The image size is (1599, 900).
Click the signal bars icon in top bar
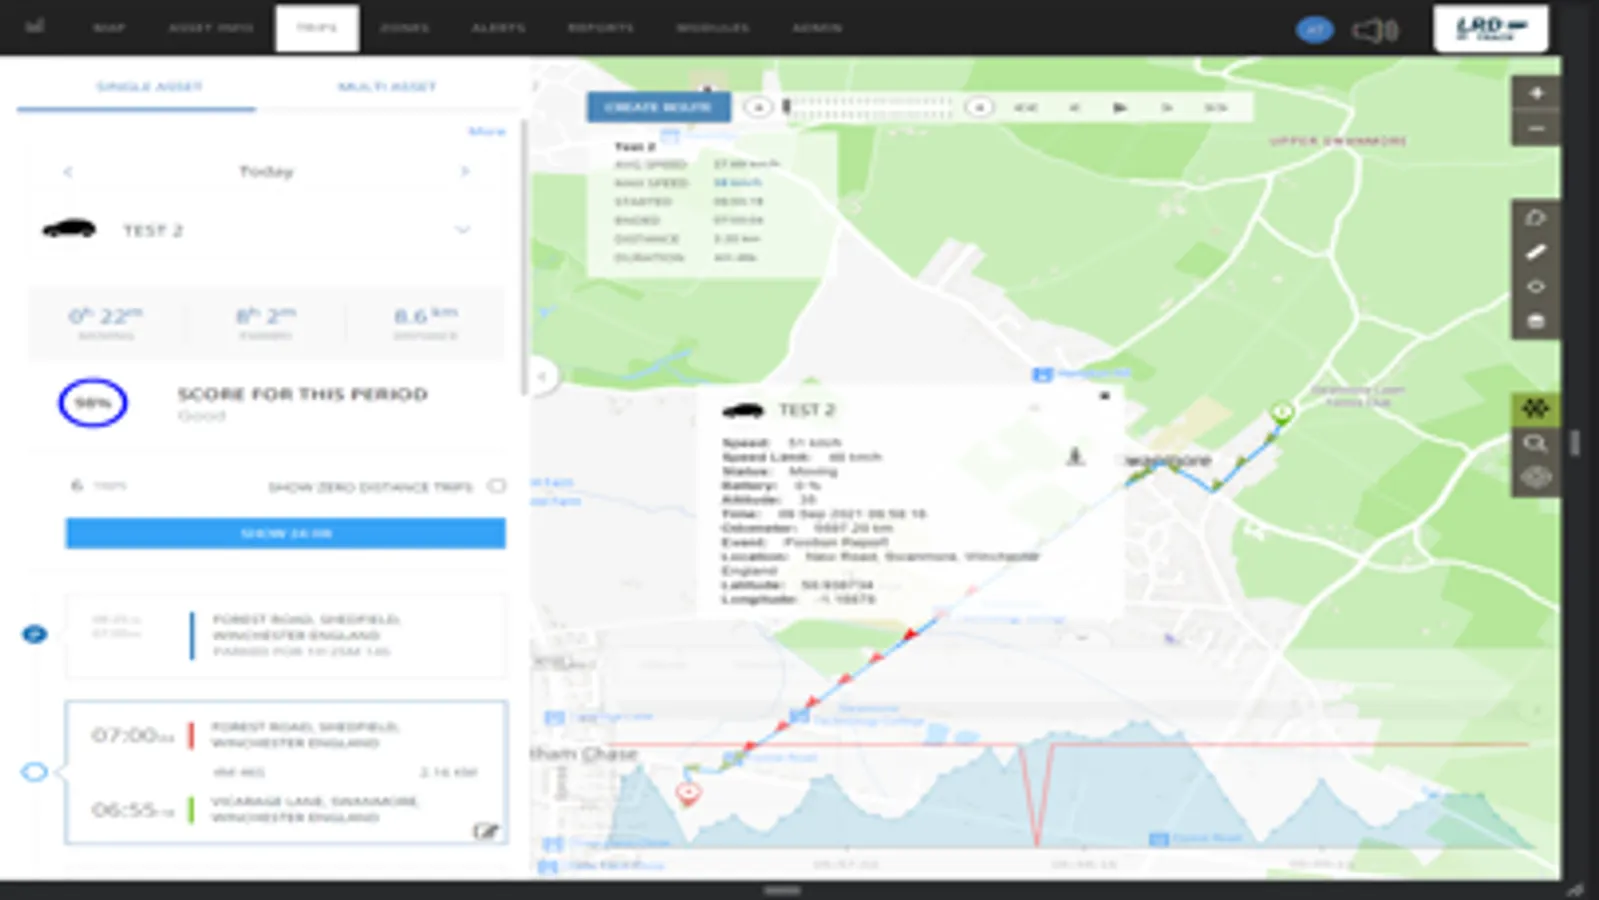click(x=35, y=25)
